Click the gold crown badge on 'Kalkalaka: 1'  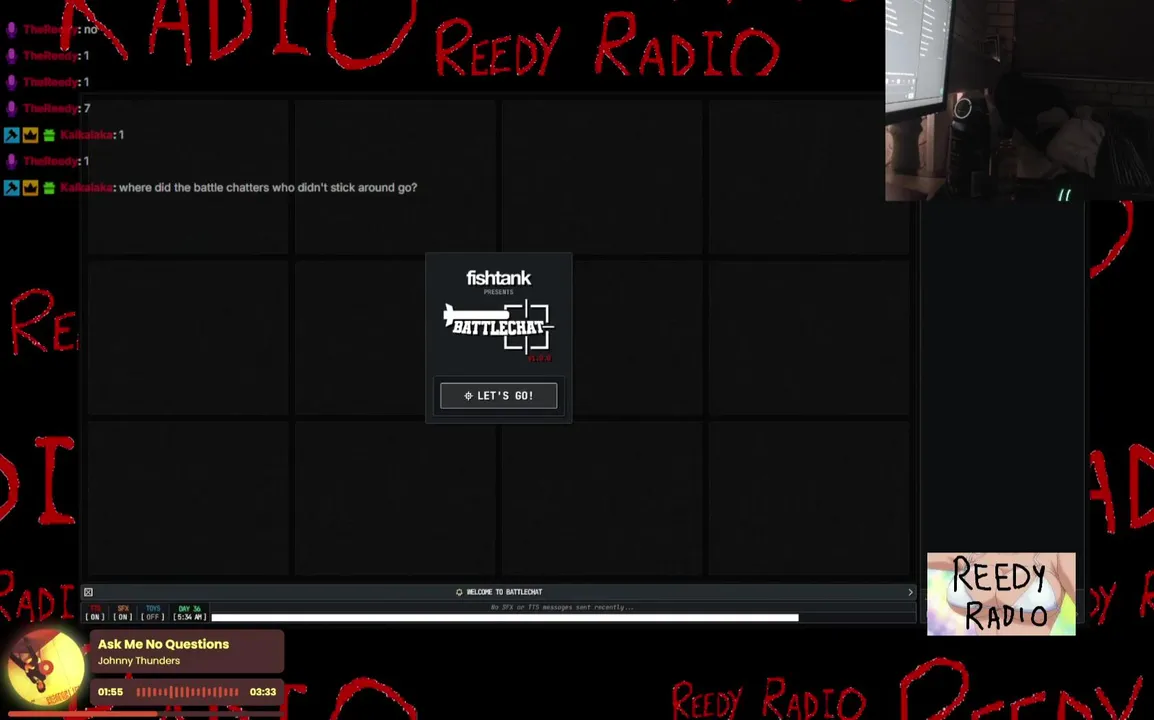pyautogui.click(x=30, y=135)
